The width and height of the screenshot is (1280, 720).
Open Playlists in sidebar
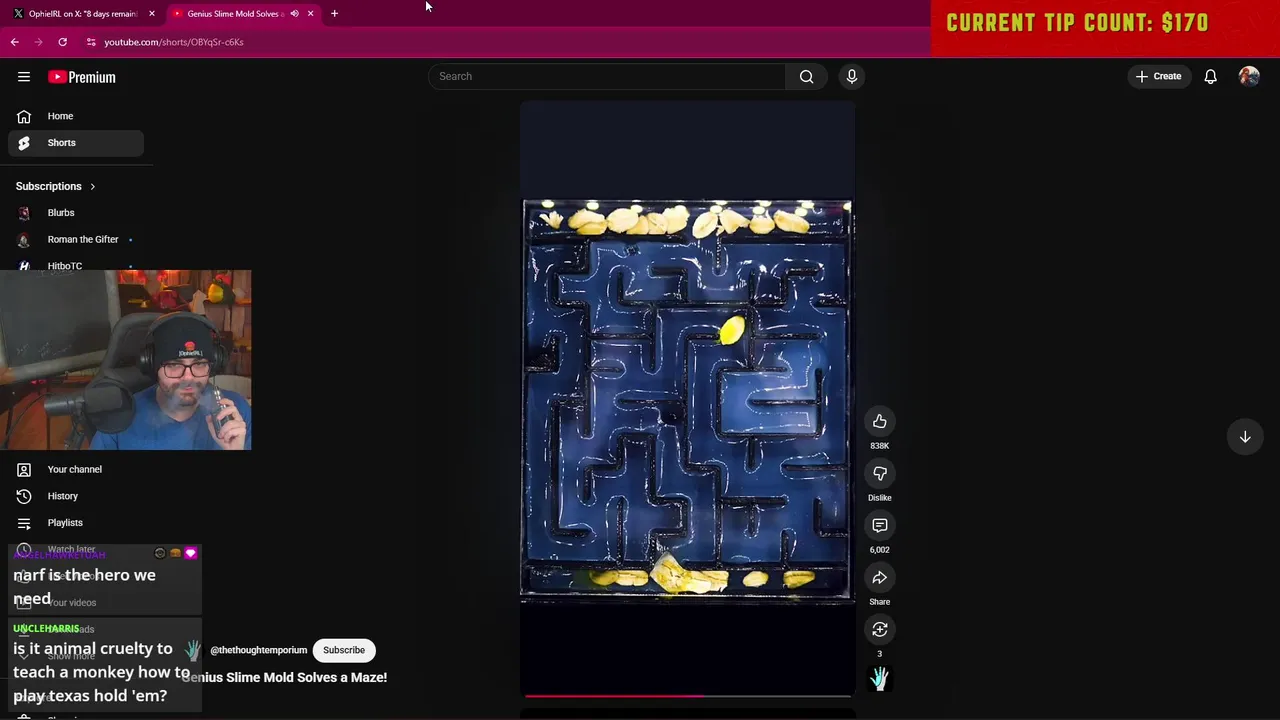tap(76, 523)
